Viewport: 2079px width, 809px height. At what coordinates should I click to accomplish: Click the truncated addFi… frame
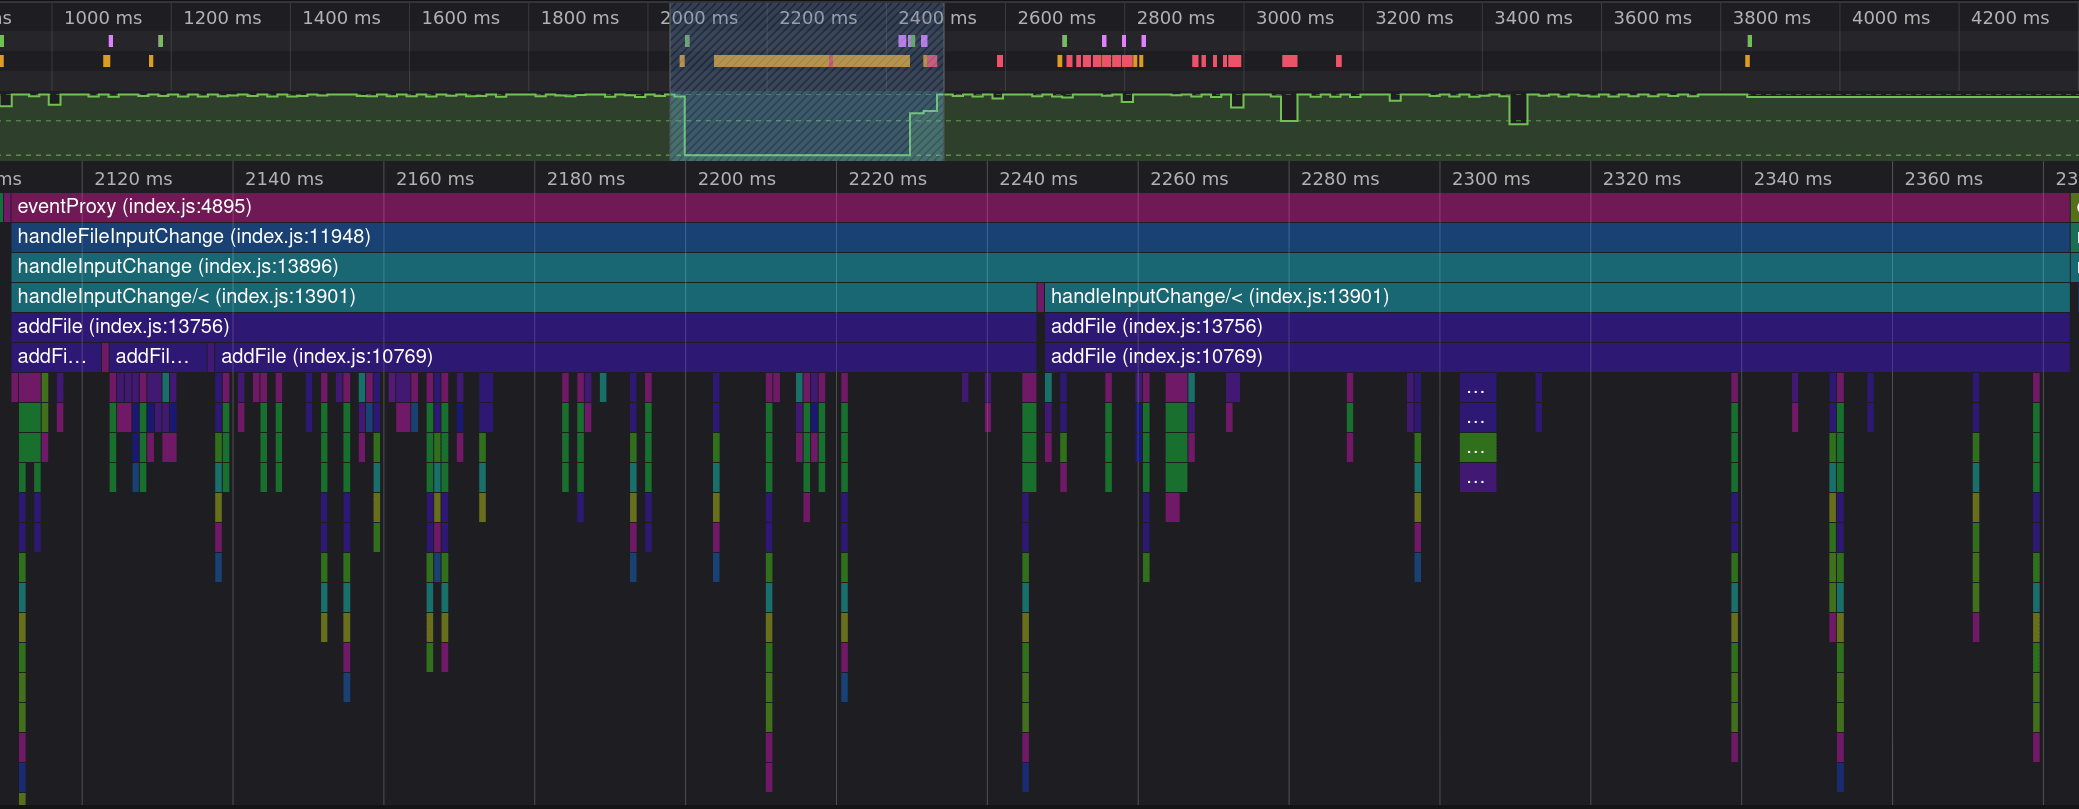[x=56, y=357]
